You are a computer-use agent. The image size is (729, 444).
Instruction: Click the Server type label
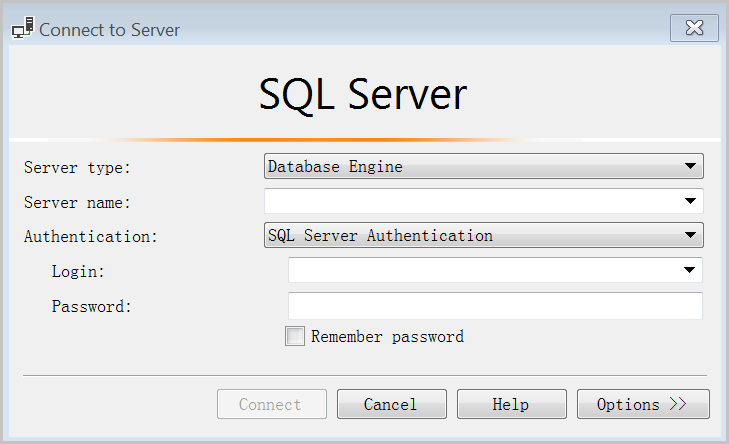[77, 167]
